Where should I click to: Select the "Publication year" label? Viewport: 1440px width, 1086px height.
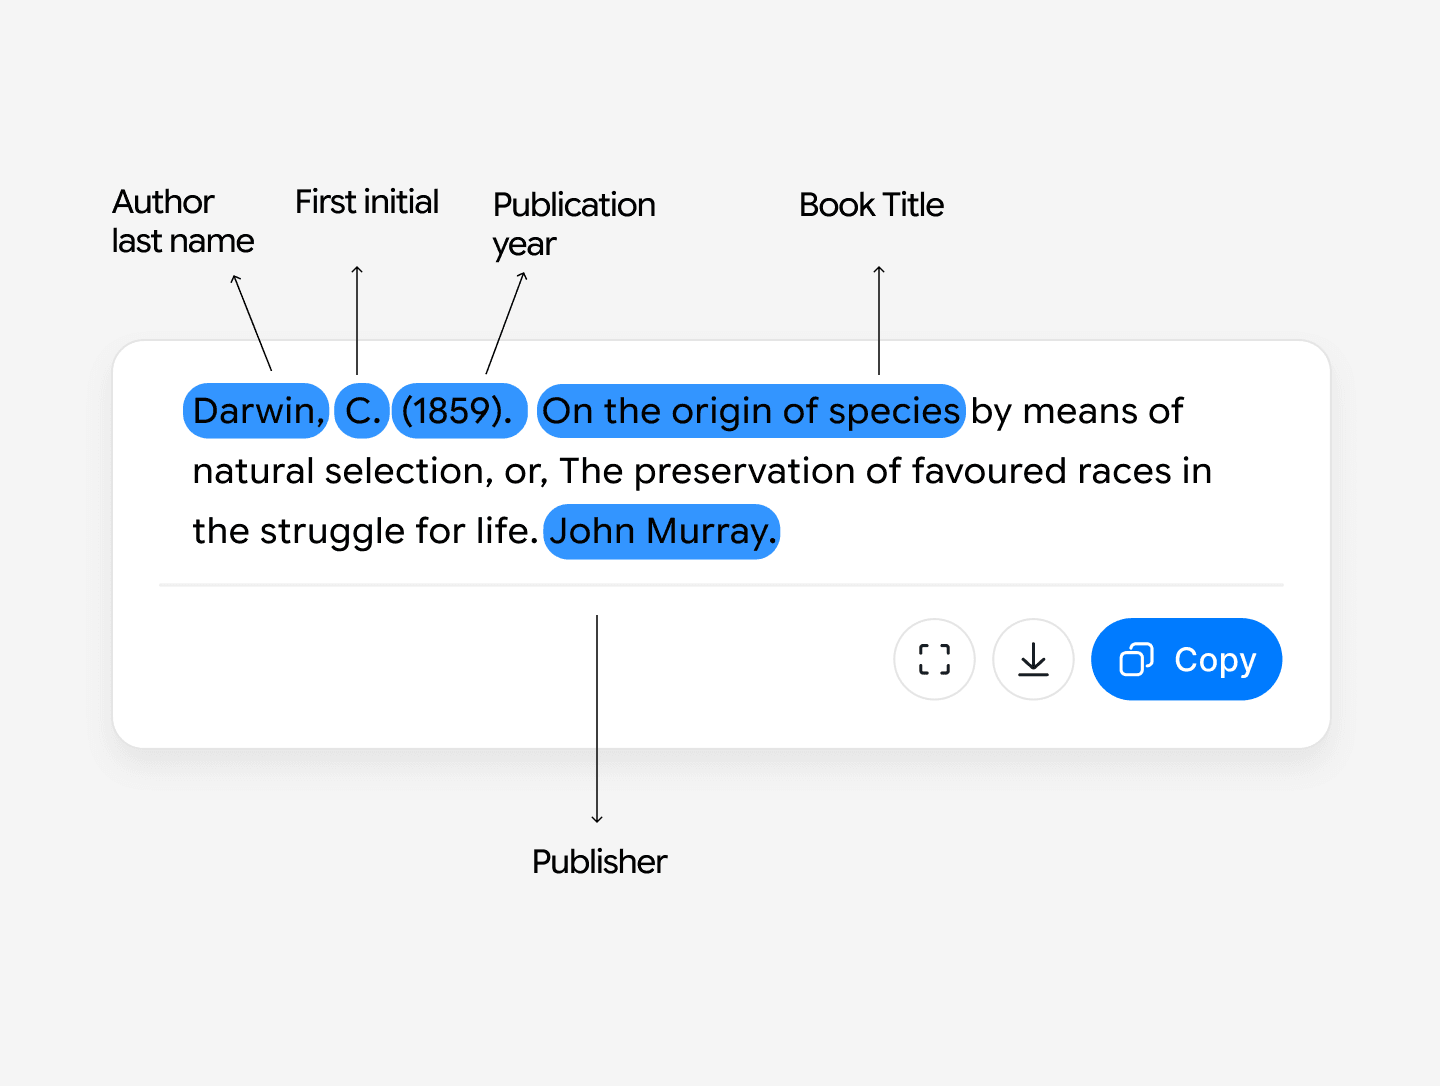click(x=573, y=223)
